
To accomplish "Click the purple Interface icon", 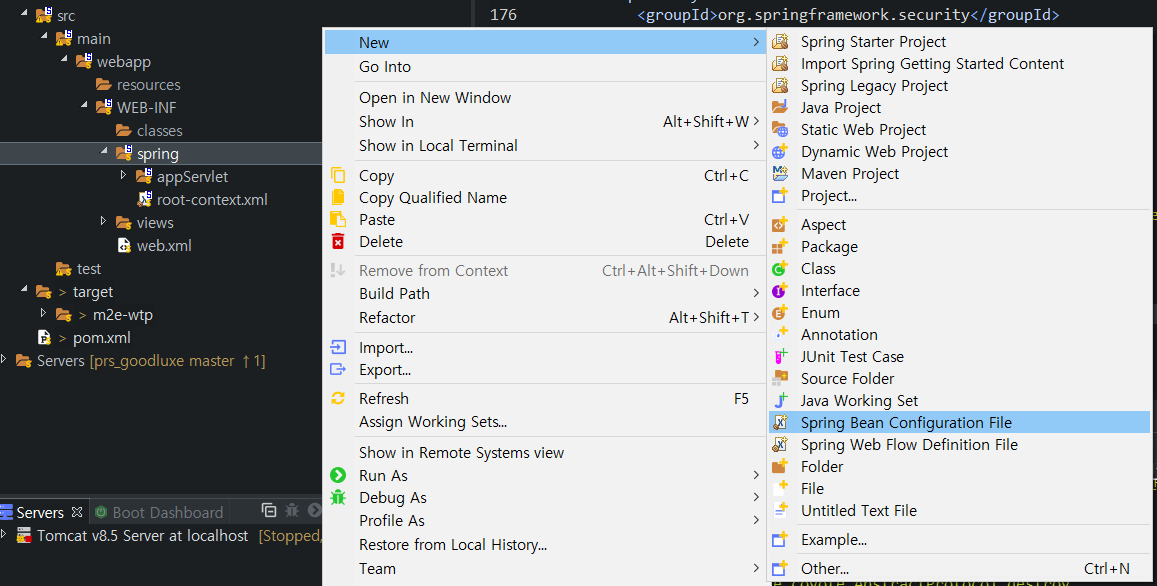I will click(x=780, y=291).
